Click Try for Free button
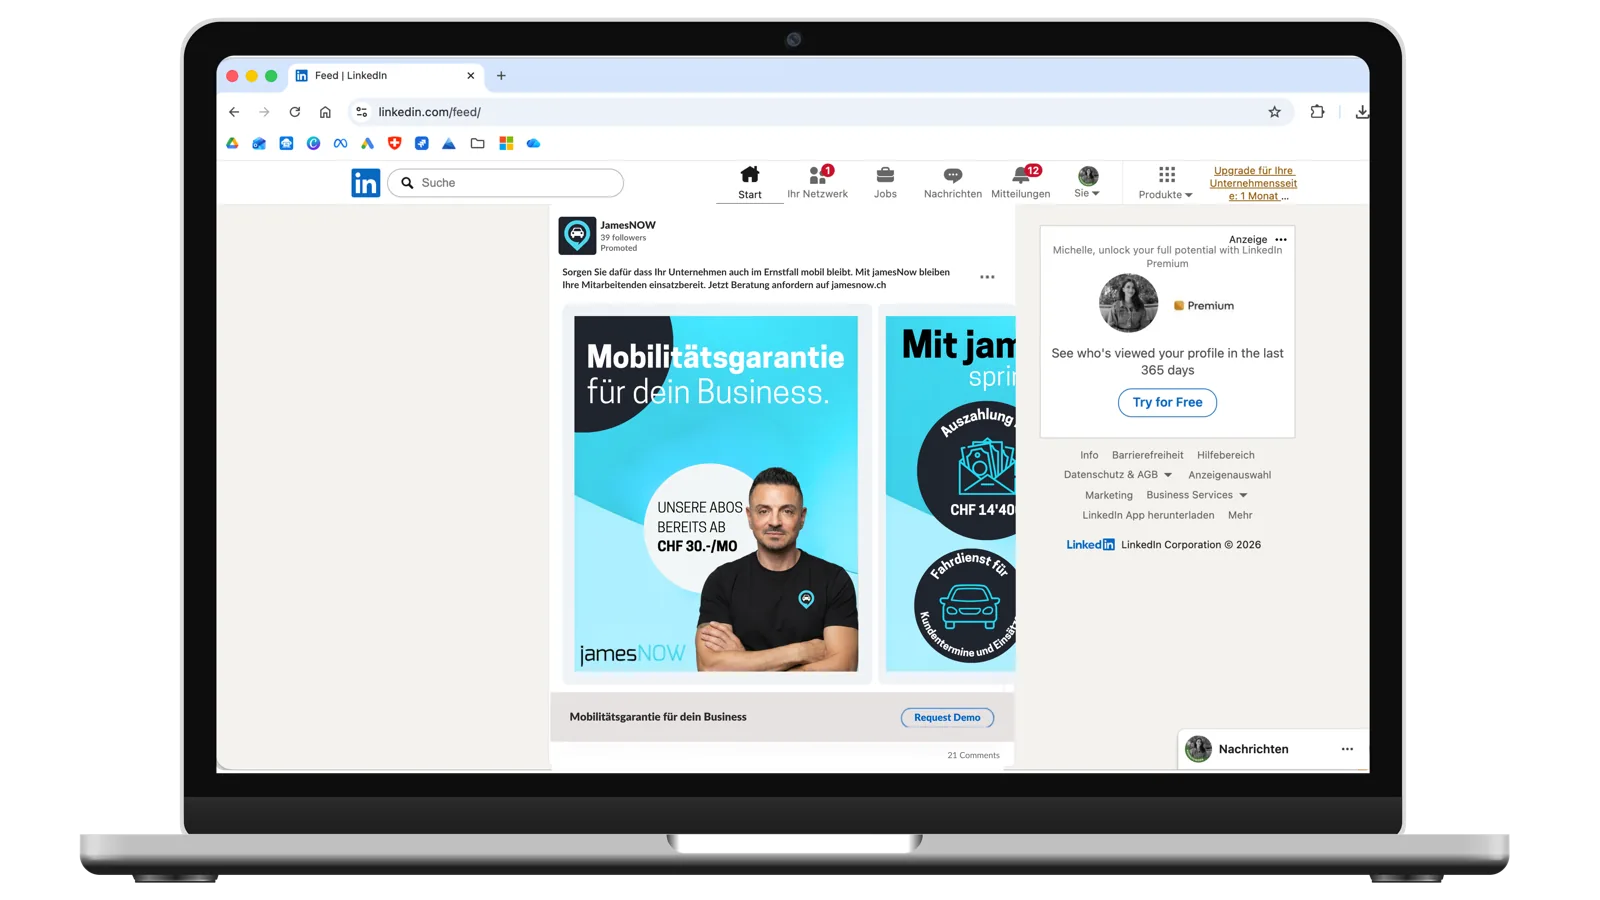The width and height of the screenshot is (1600, 900). tap(1167, 402)
